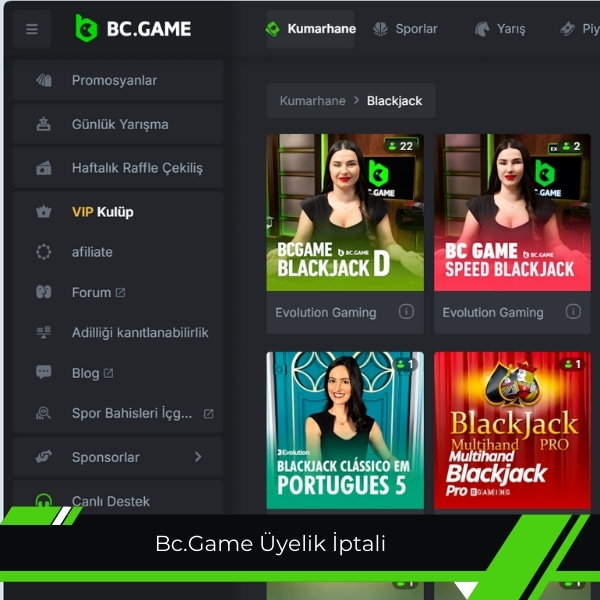Open info icon for BC Game Speed Blackjack
Viewport: 600px width, 600px height.
point(573,312)
